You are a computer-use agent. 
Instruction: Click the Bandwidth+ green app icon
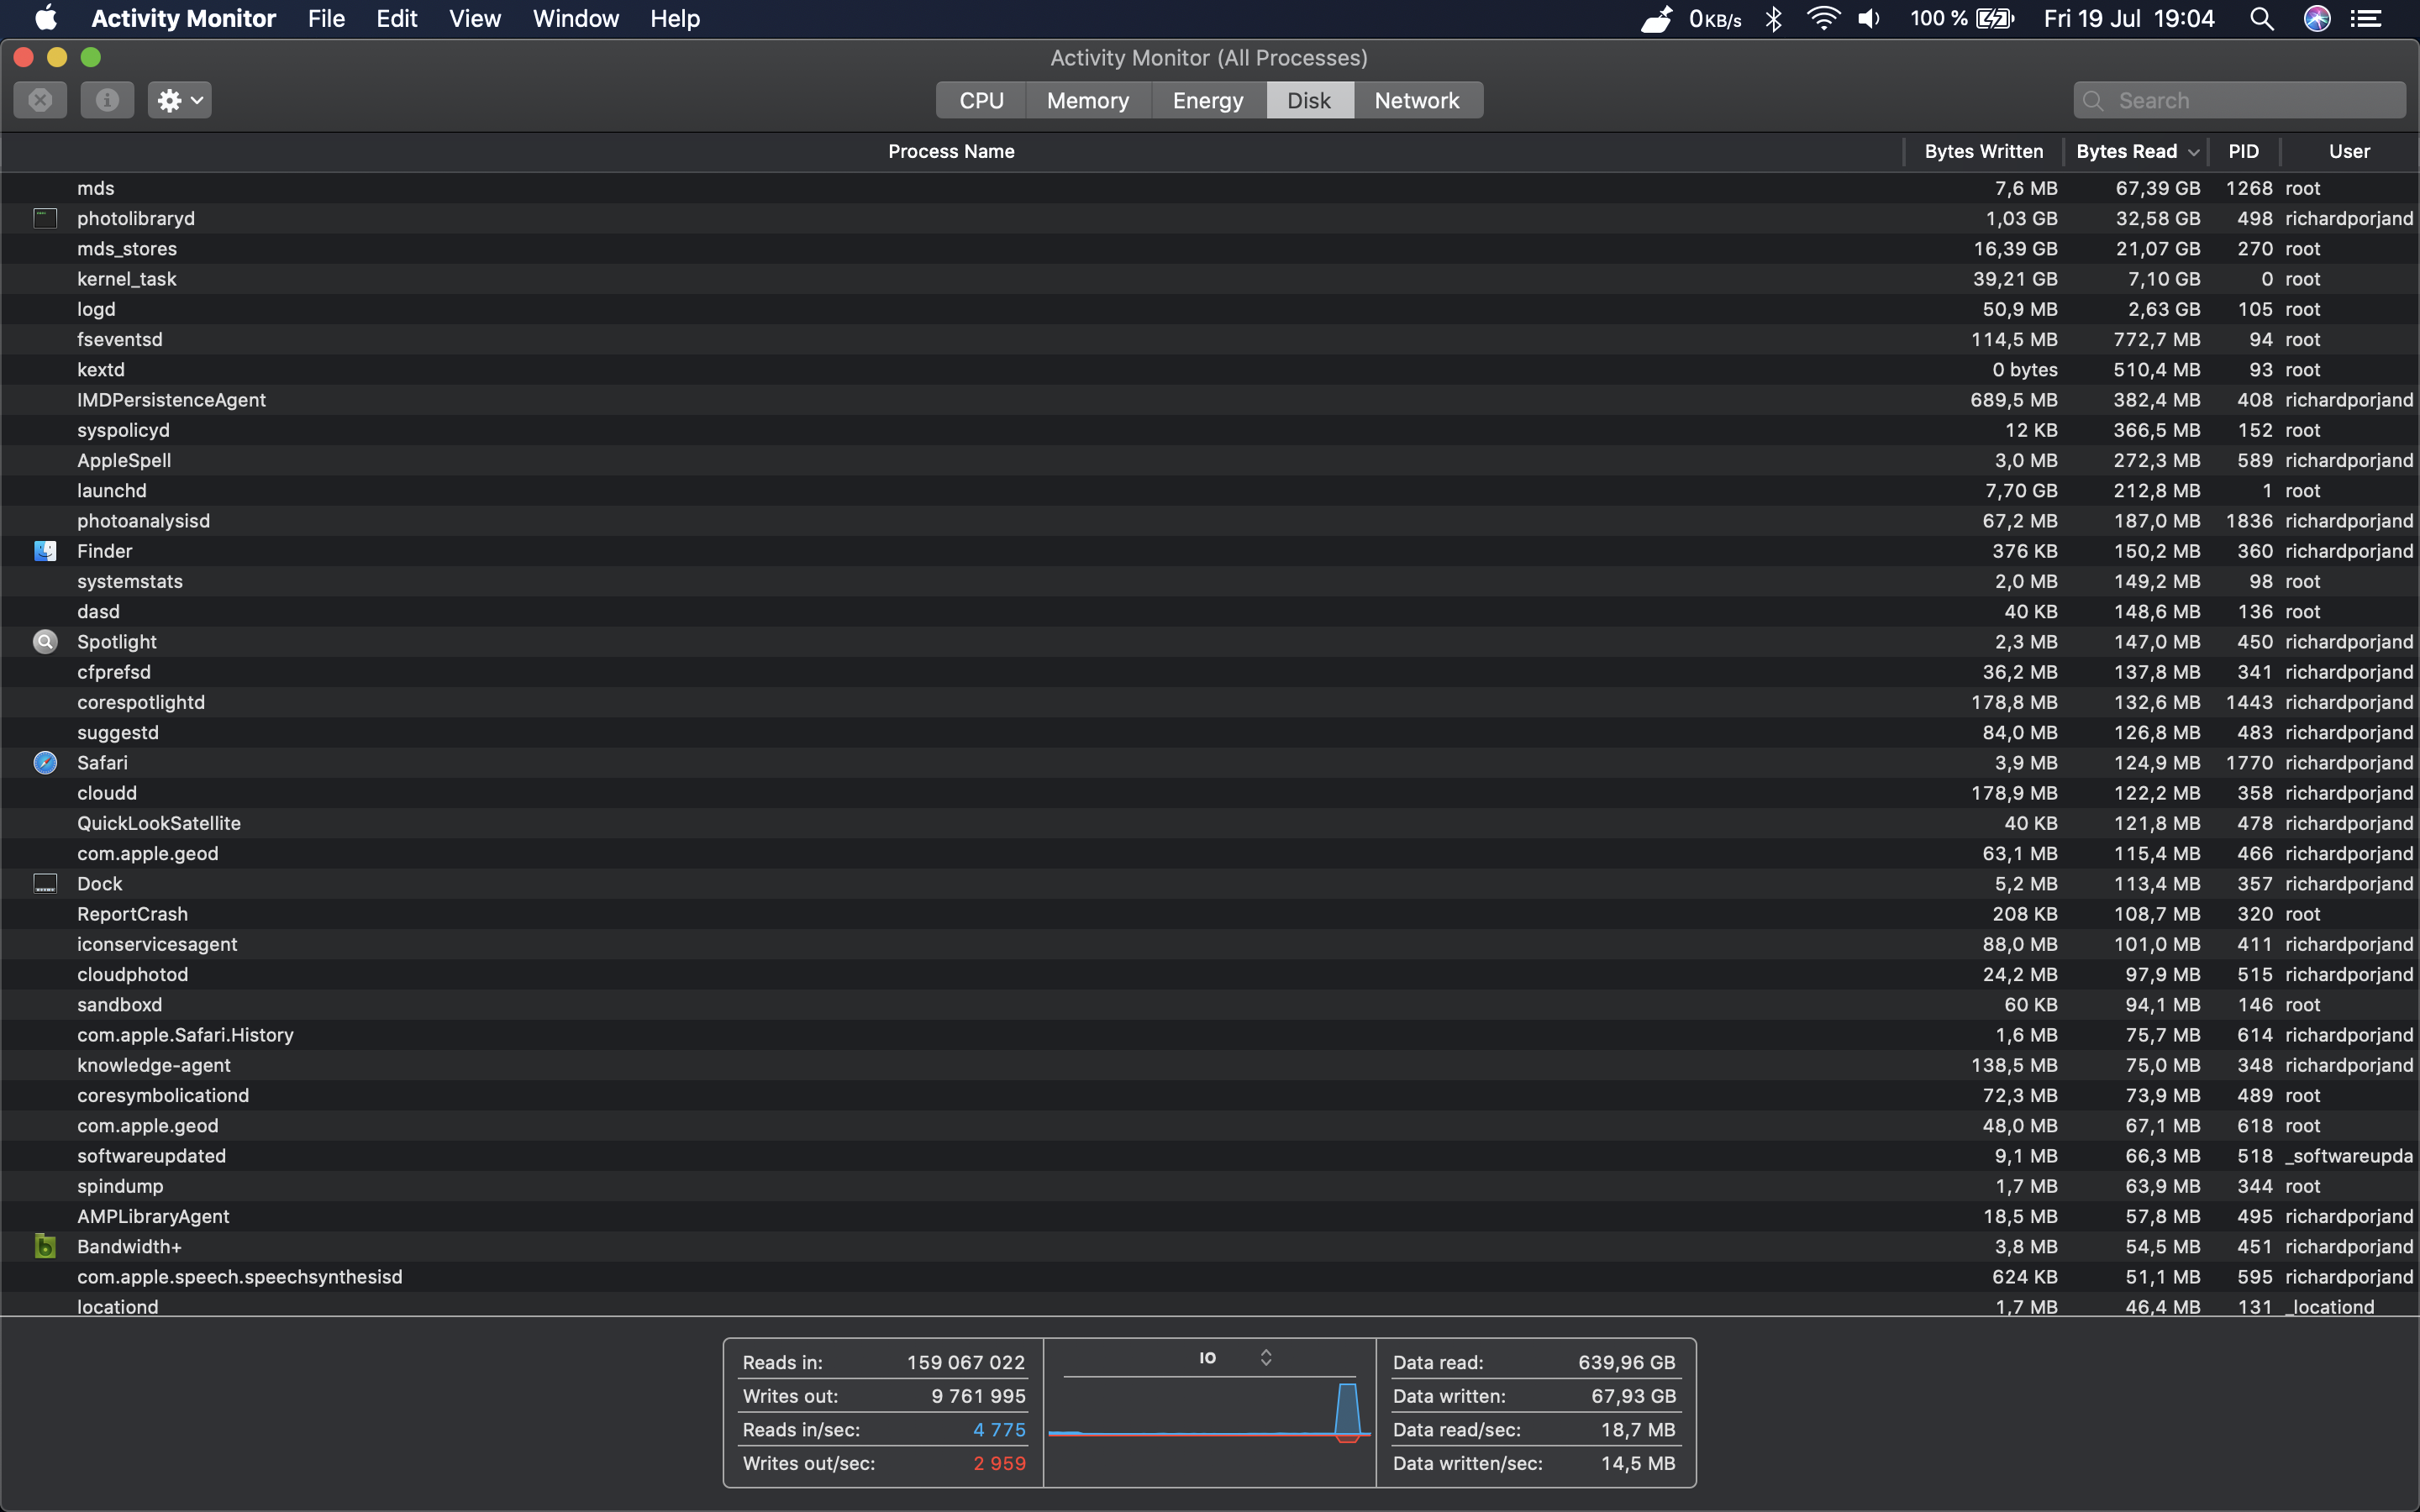coord(45,1246)
